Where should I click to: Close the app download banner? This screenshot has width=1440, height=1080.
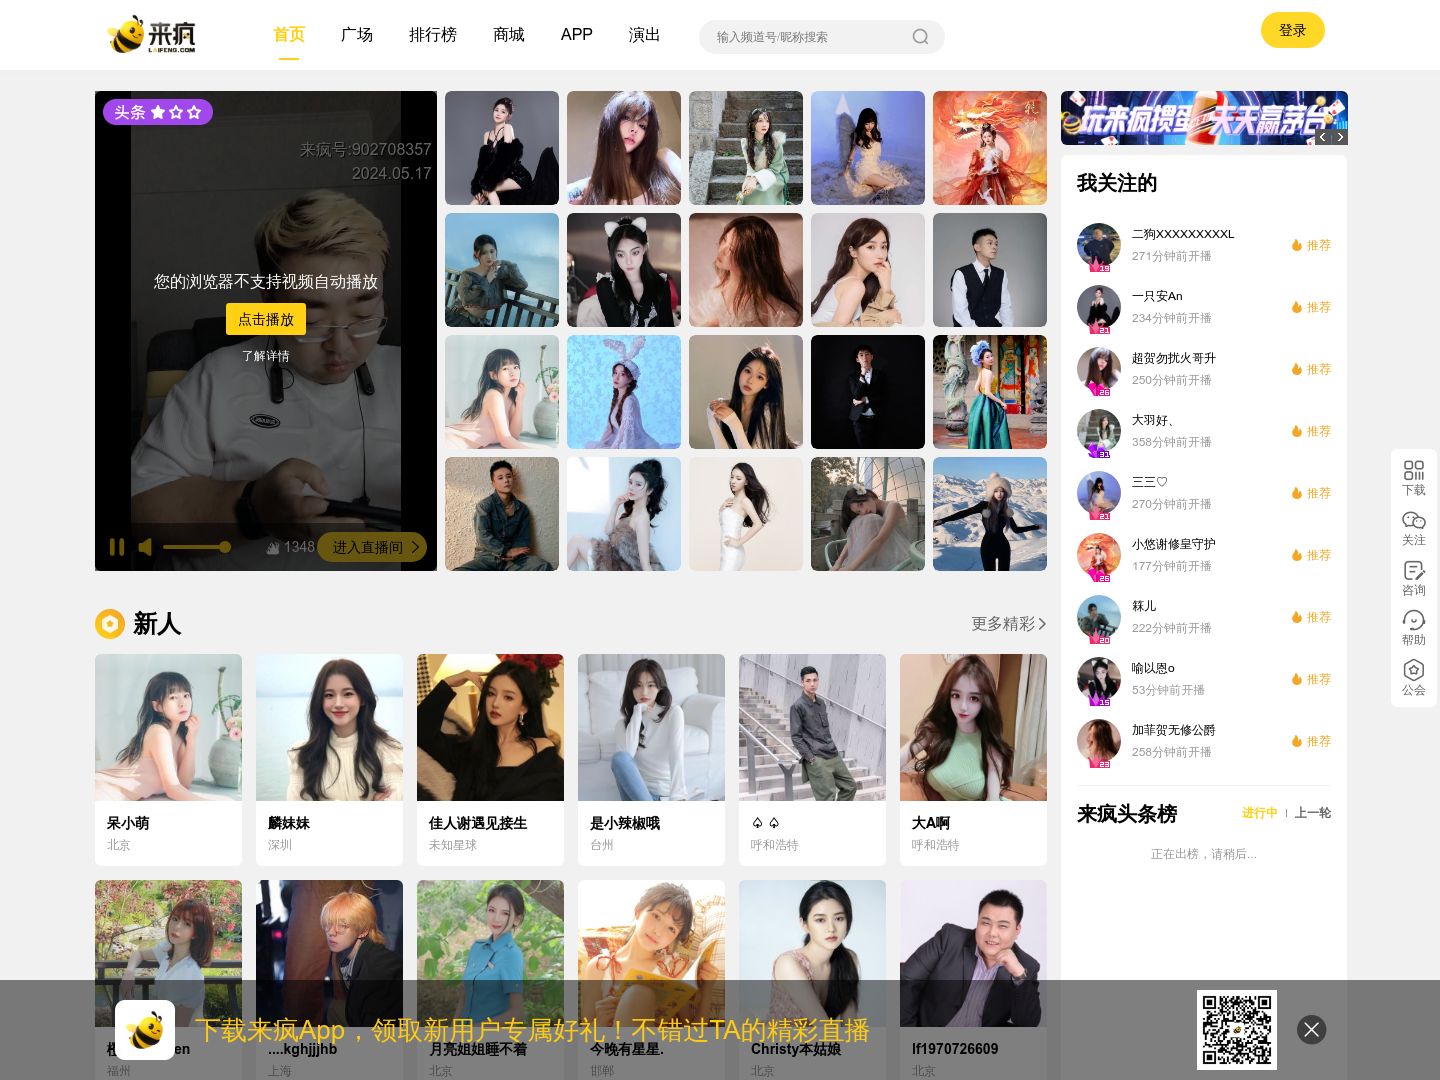(x=1311, y=1030)
